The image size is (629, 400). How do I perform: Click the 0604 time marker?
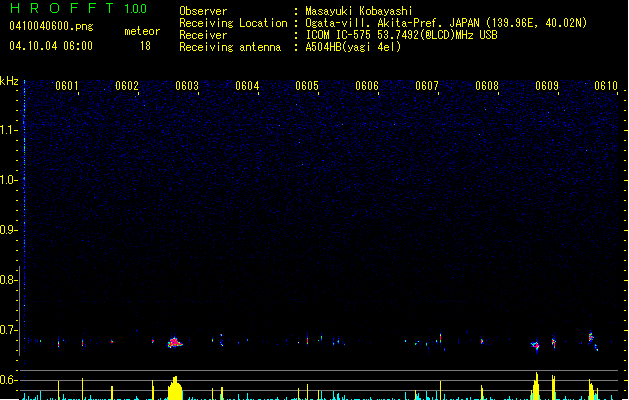click(x=247, y=86)
